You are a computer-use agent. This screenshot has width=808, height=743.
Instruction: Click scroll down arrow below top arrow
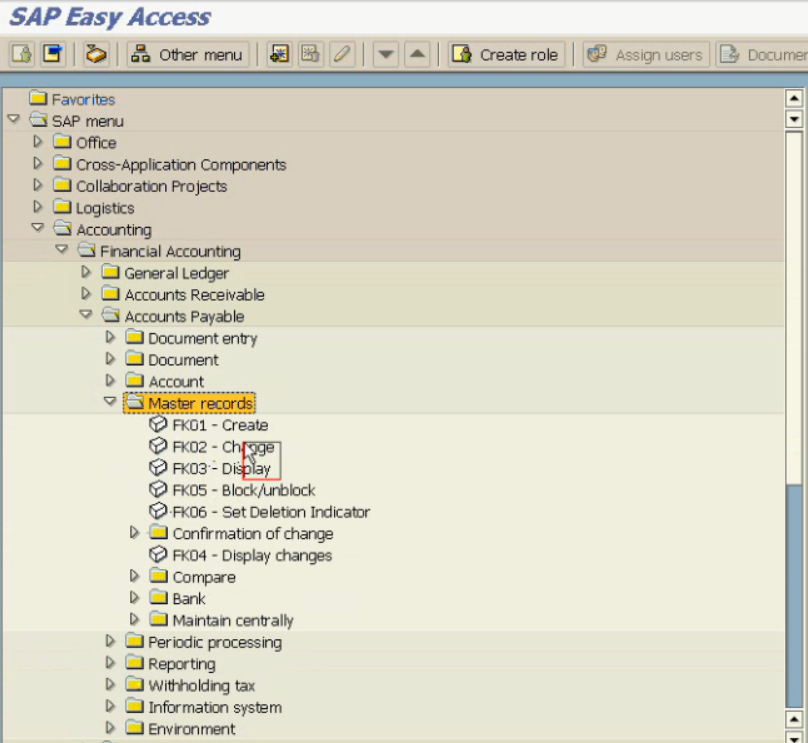click(x=794, y=119)
